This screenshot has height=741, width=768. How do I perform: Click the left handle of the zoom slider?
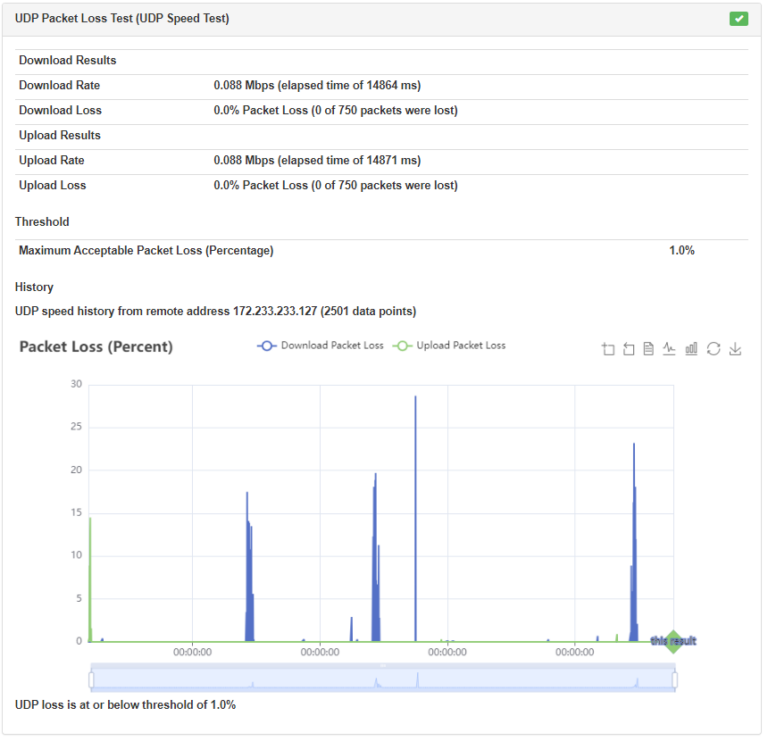point(91,680)
